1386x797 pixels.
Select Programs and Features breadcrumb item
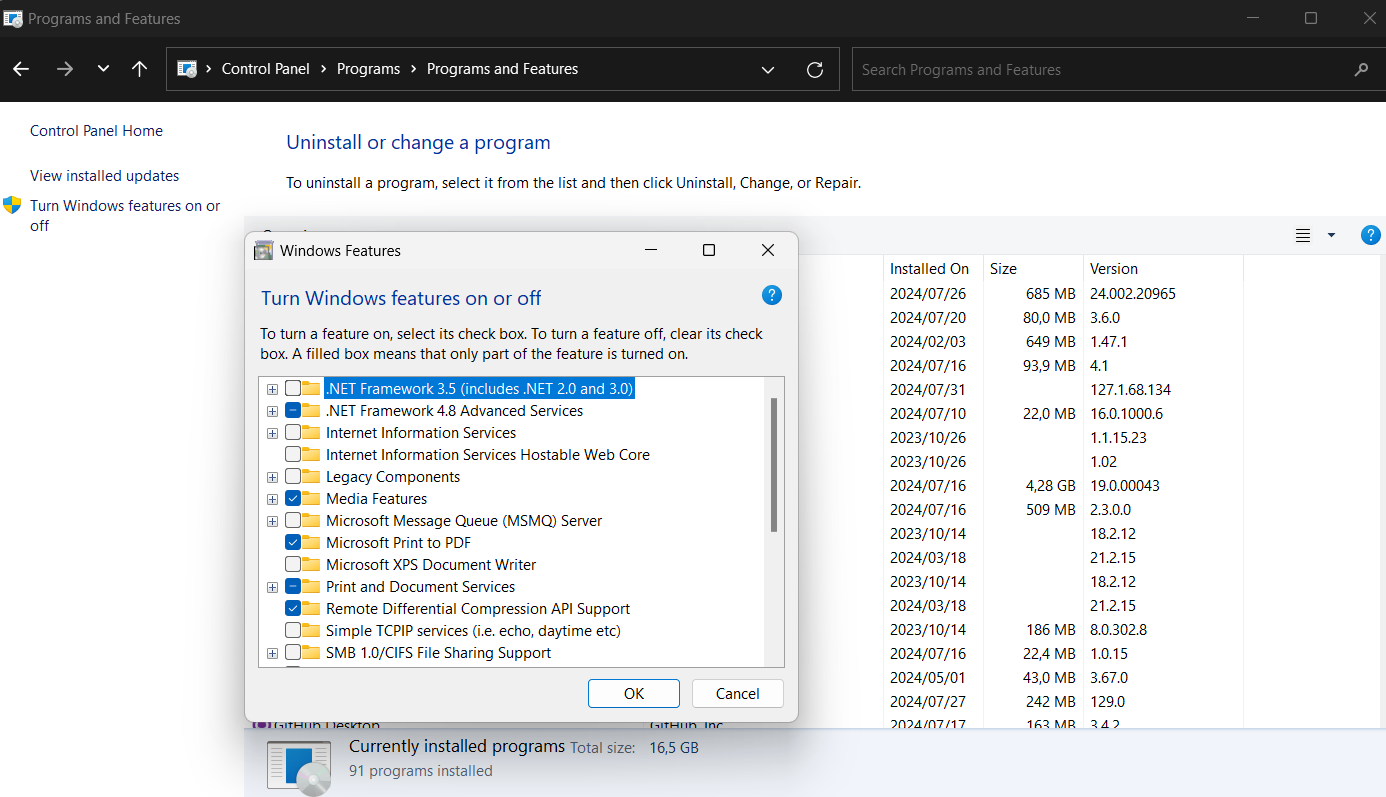502,69
